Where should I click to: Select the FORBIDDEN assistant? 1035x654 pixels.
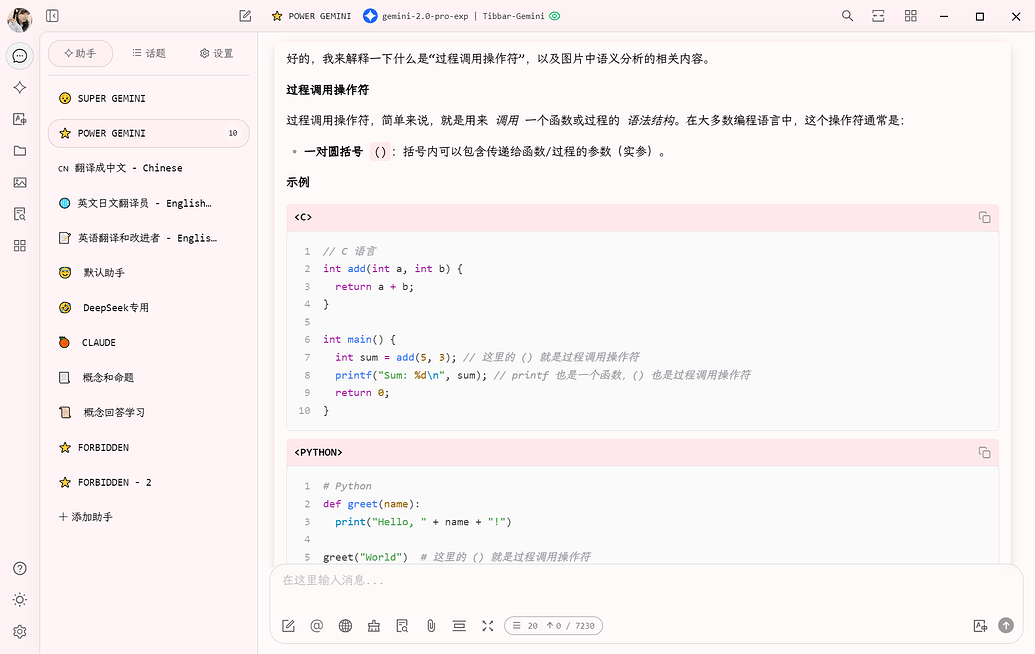[149, 447]
